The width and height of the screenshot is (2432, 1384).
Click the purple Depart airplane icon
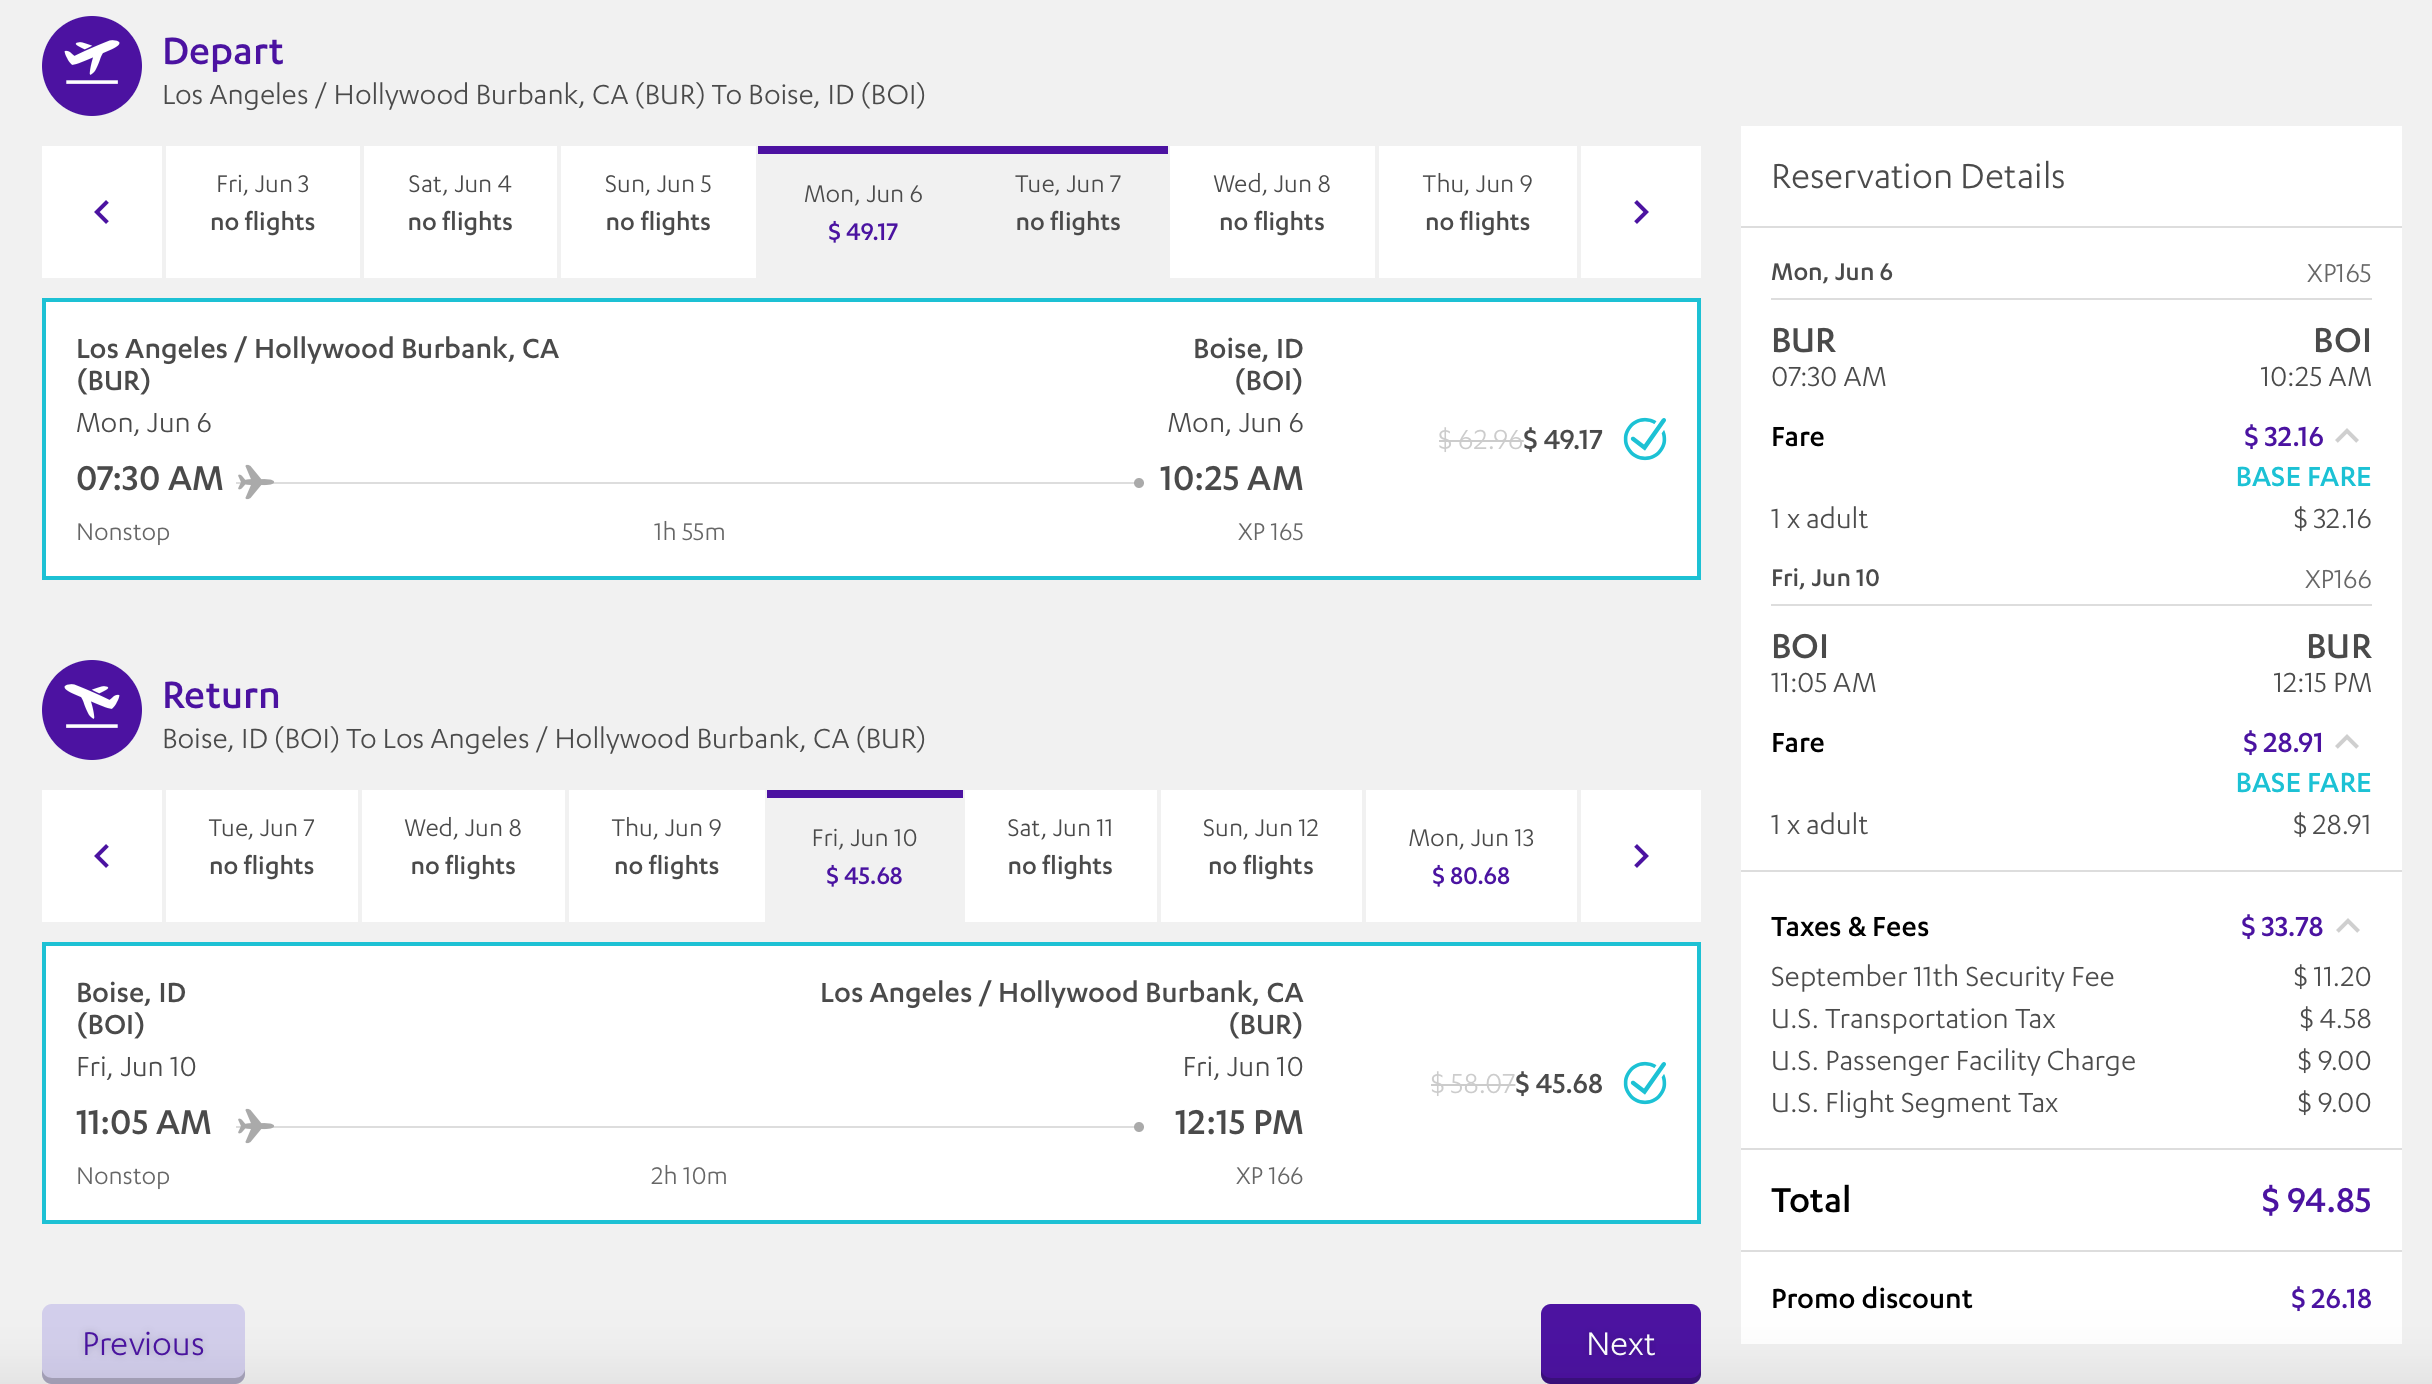(92, 66)
